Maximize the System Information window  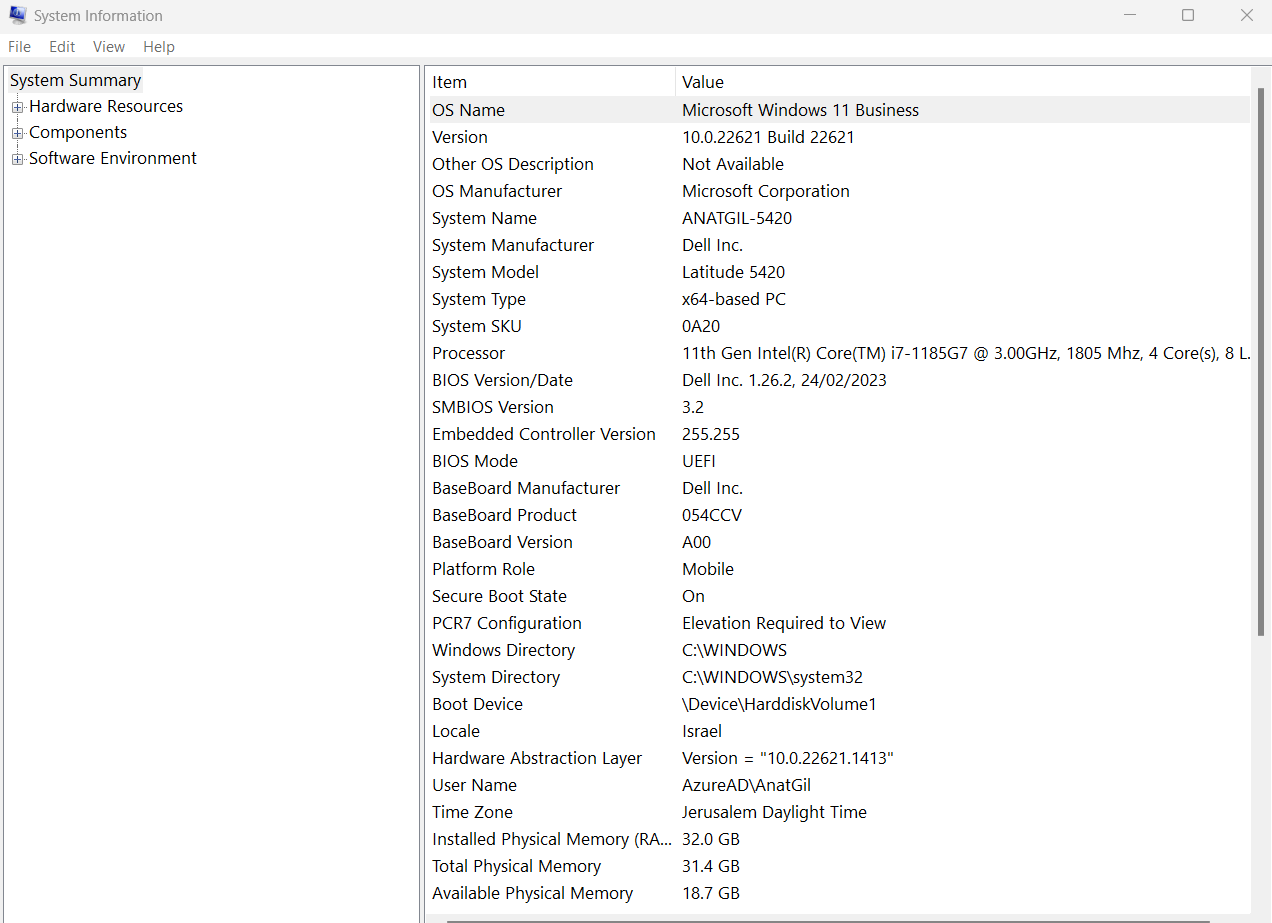[1188, 15]
